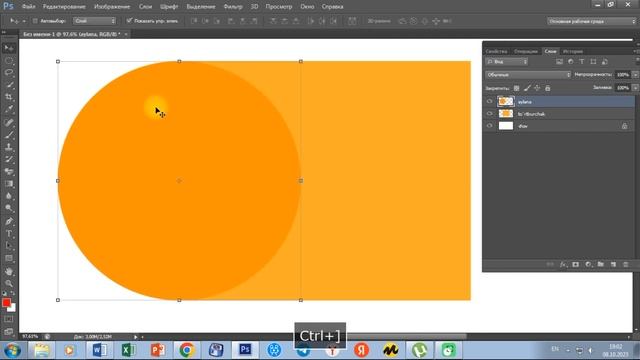Viewport: 640px width, 360px height.
Task: Select the Magic Wand tool
Action: 9,85
